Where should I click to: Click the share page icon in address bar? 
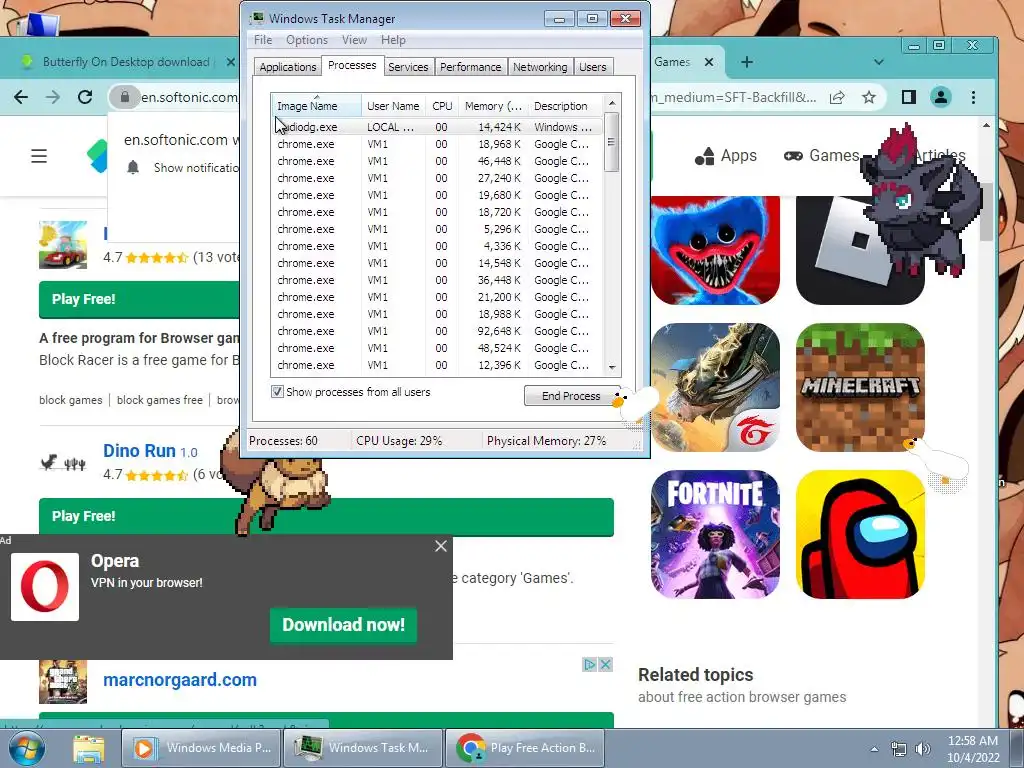point(837,97)
